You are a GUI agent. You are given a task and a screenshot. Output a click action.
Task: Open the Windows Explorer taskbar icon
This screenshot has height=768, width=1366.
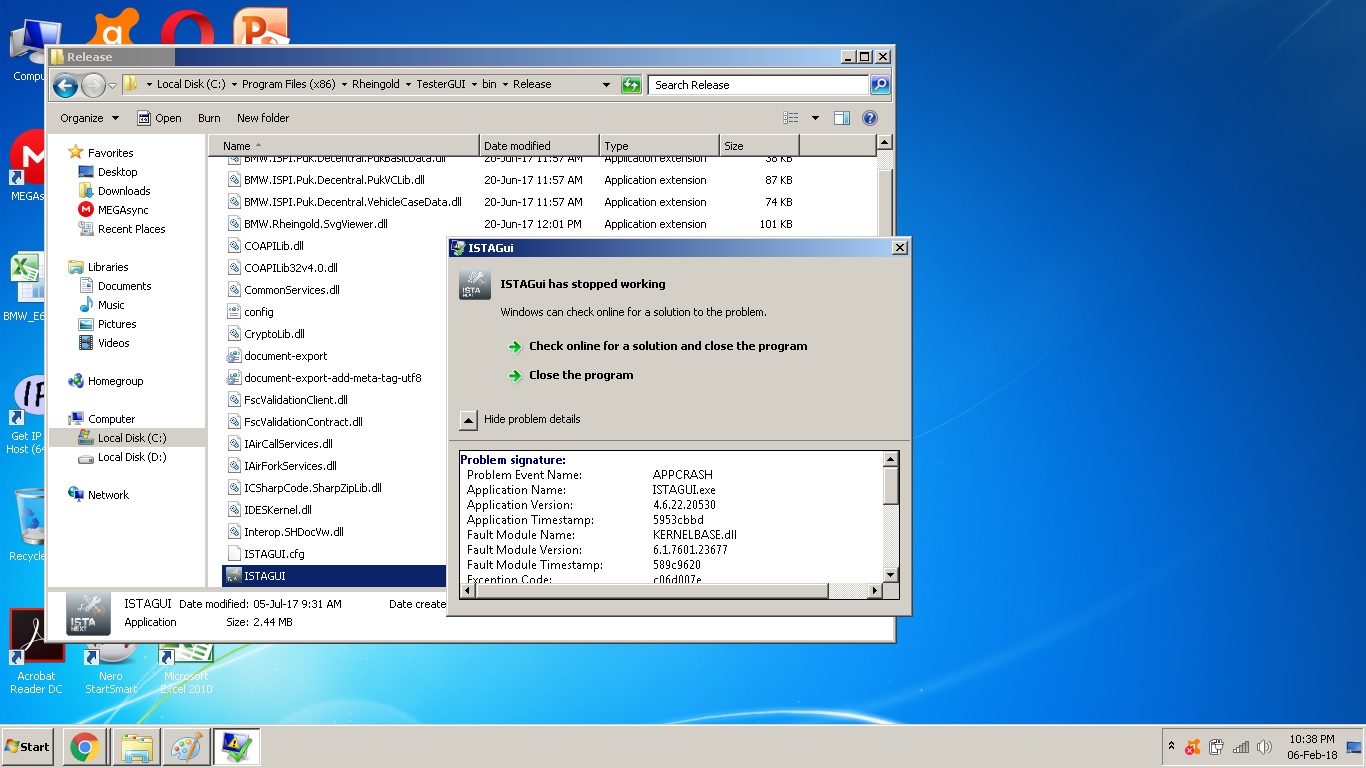point(135,747)
